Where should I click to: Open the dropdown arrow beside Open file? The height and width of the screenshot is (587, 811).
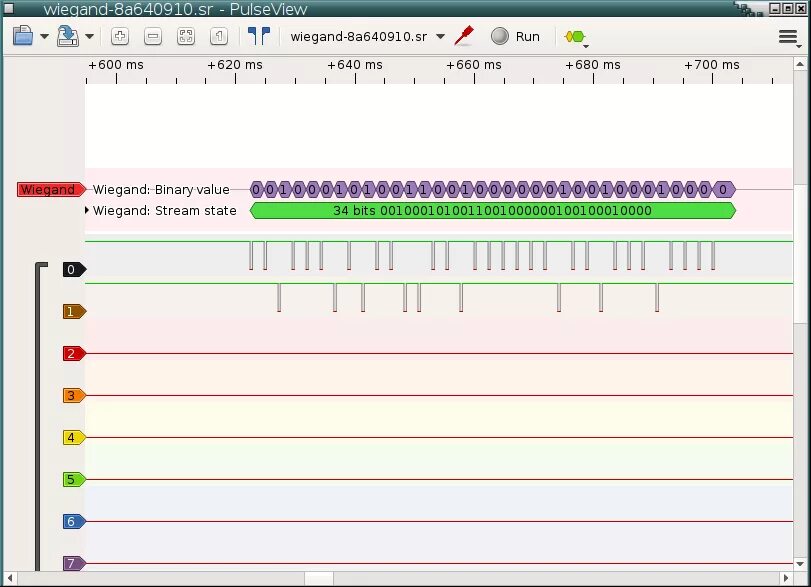44,37
